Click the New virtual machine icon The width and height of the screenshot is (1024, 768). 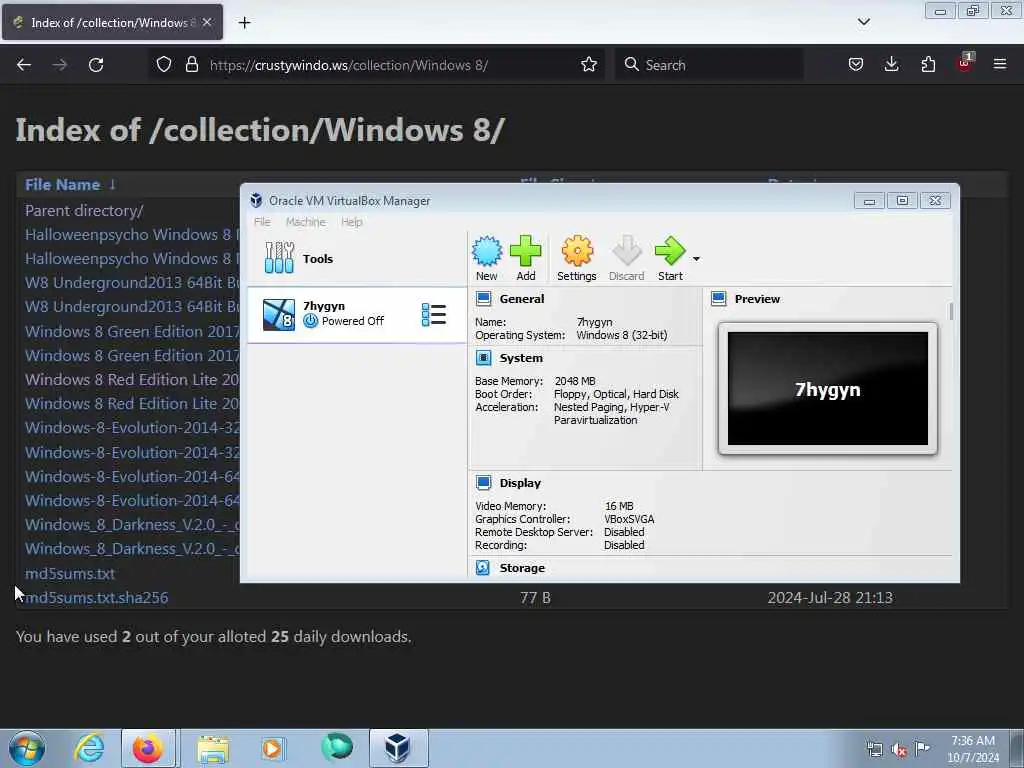coord(487,251)
